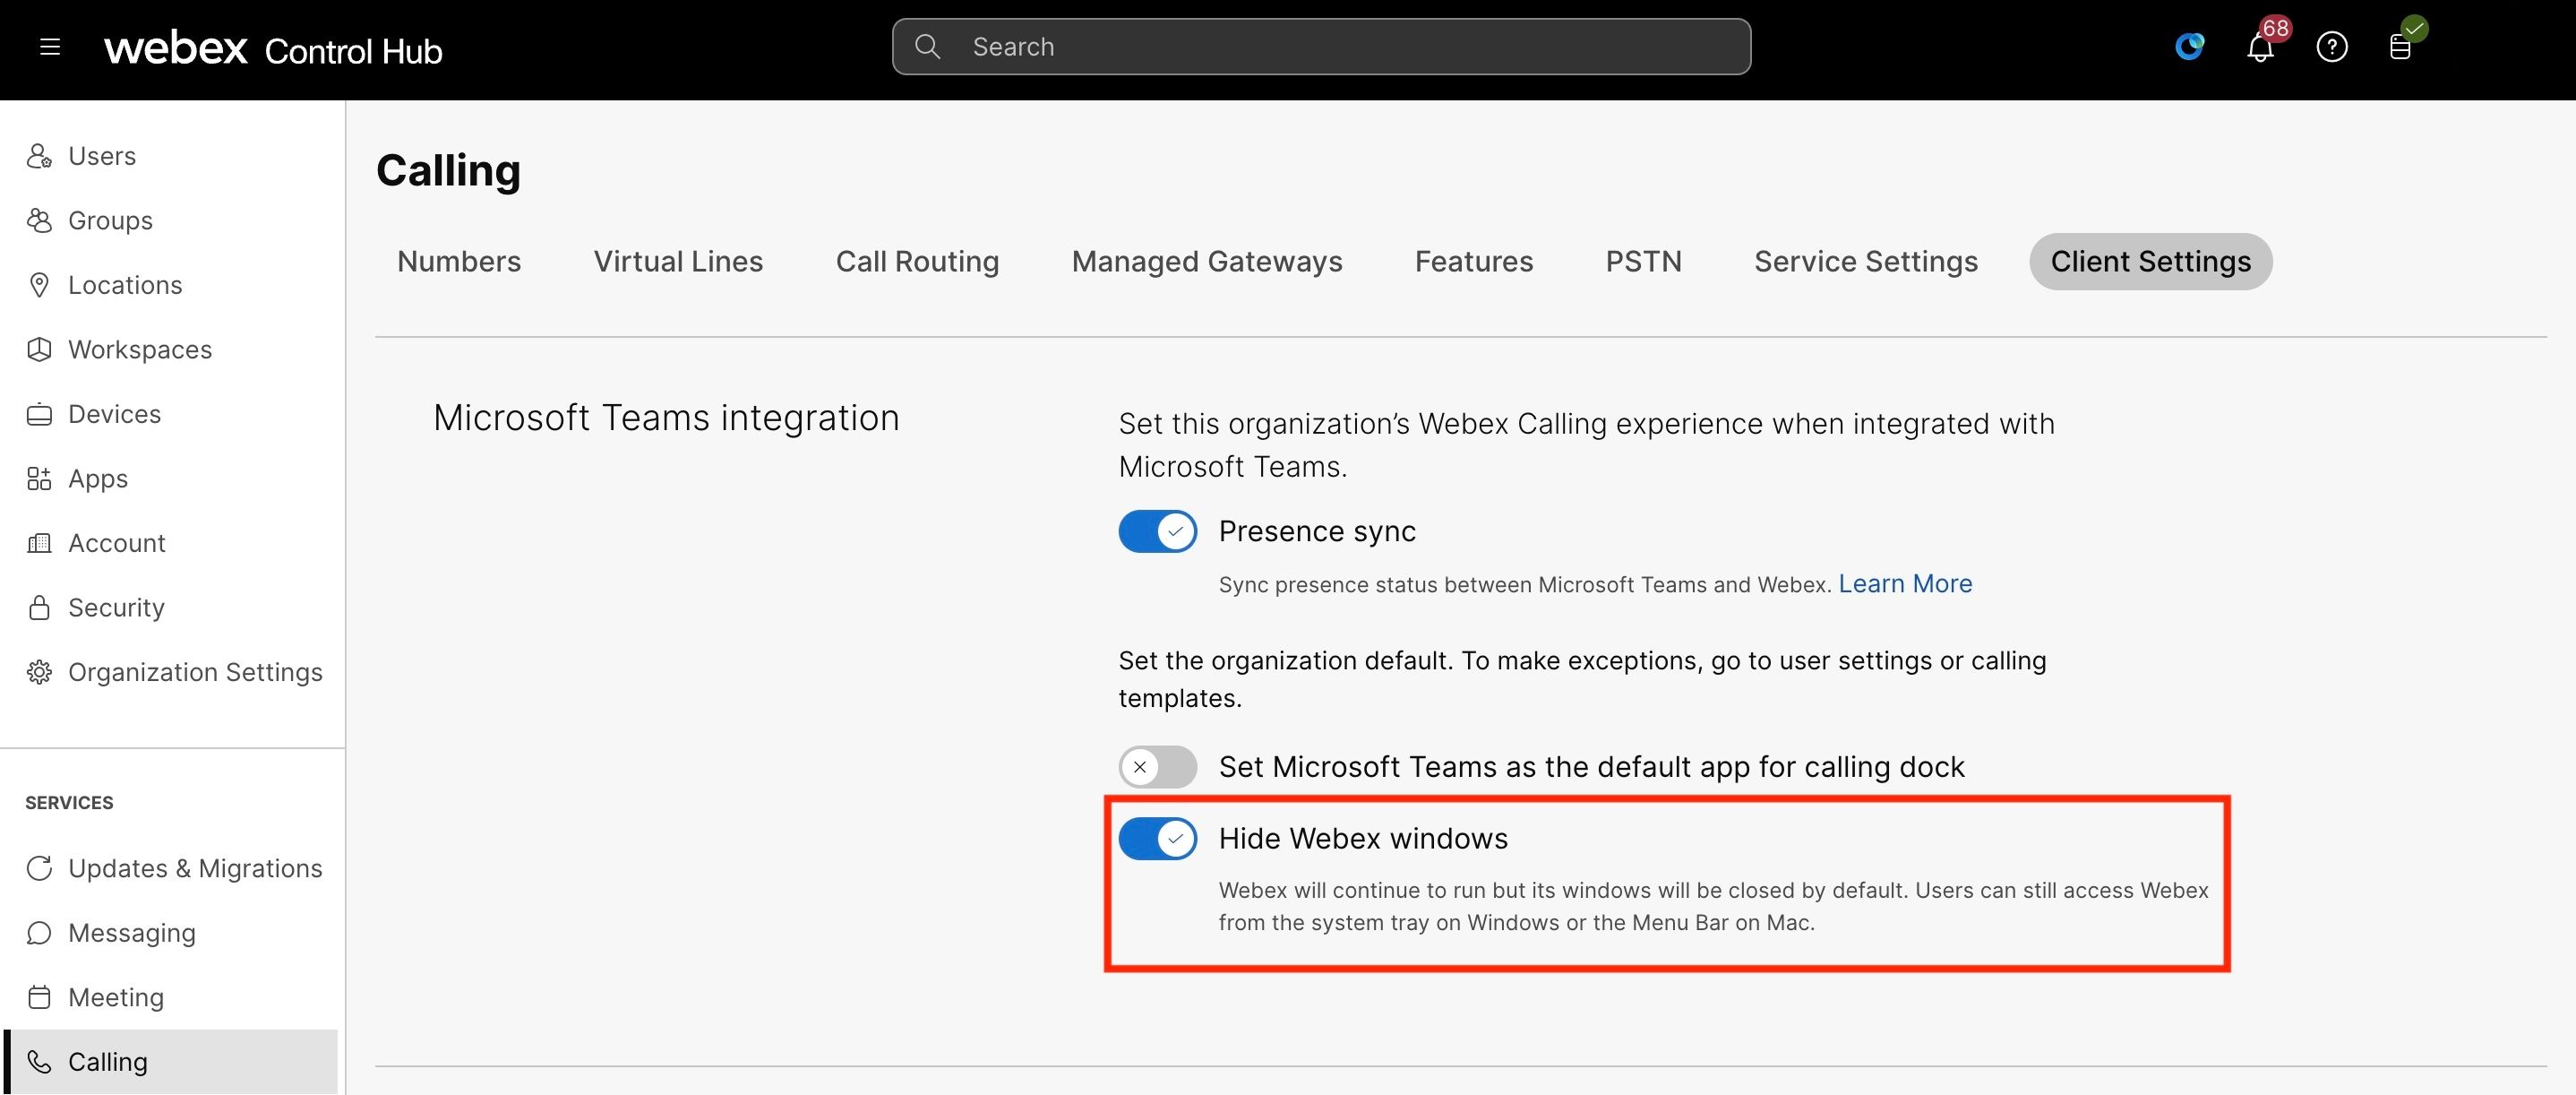Open the Help icon
The height and width of the screenshot is (1095, 2576).
(x=2332, y=46)
